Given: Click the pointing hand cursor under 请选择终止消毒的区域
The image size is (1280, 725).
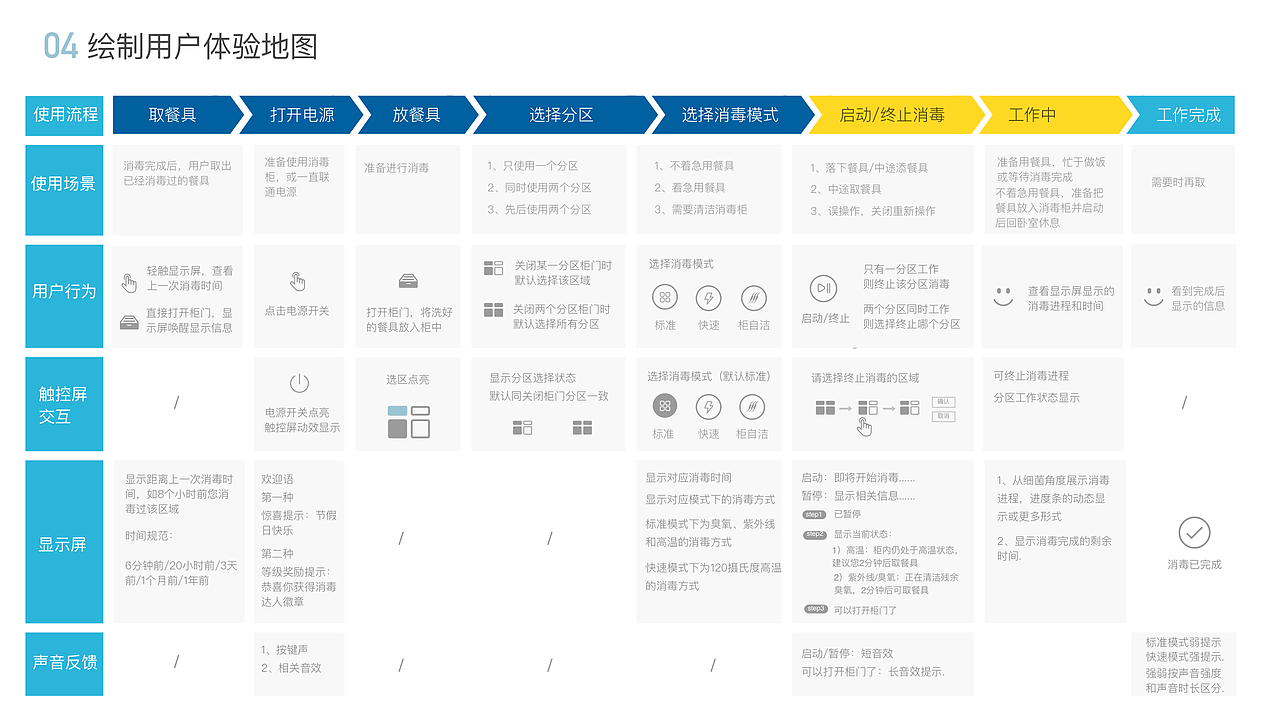Looking at the screenshot, I should click(x=864, y=427).
